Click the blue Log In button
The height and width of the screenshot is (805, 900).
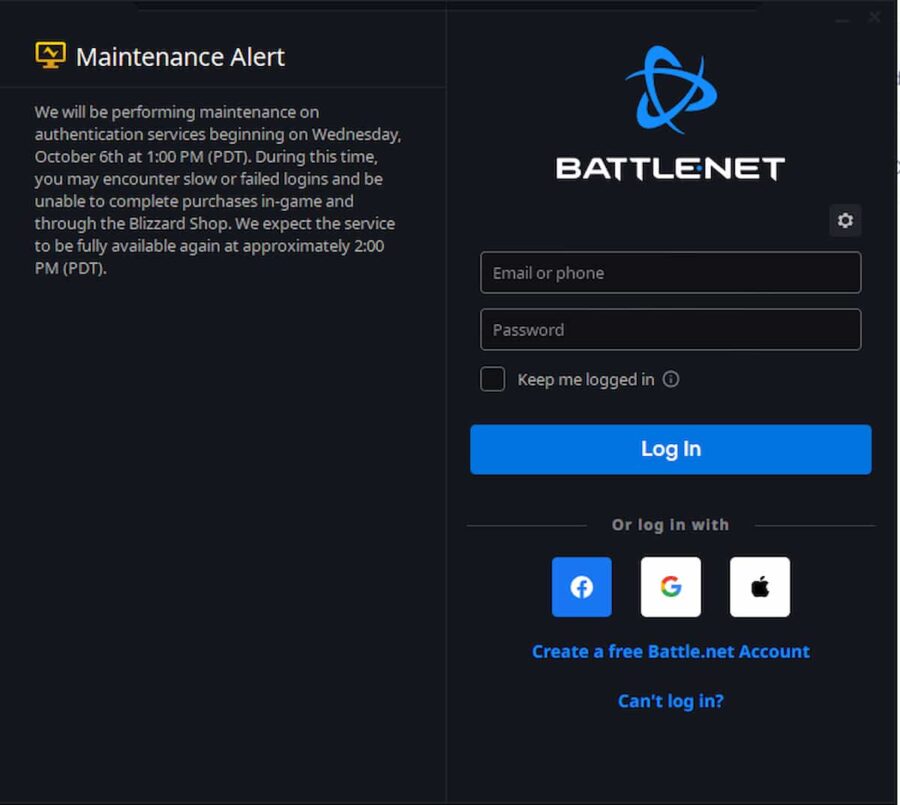point(670,449)
